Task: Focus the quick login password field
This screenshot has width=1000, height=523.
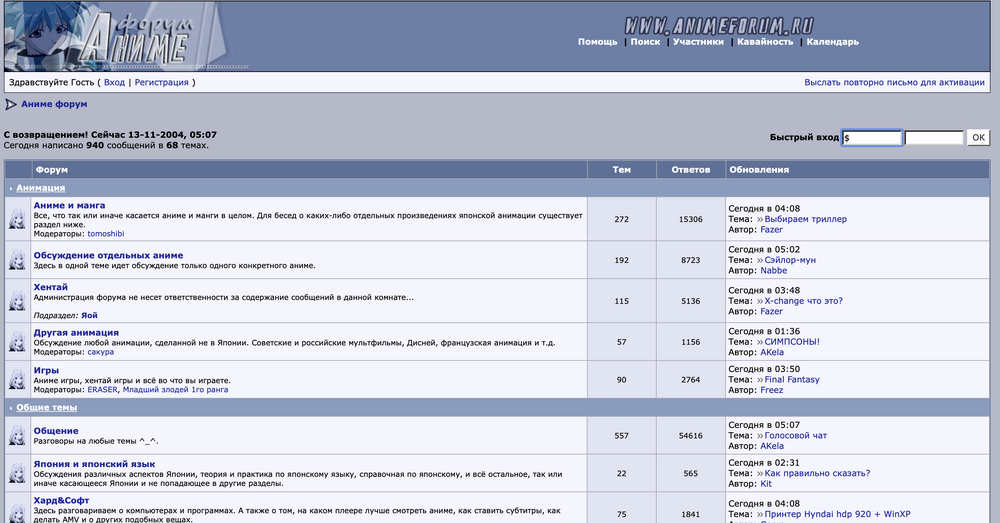Action: (934, 137)
